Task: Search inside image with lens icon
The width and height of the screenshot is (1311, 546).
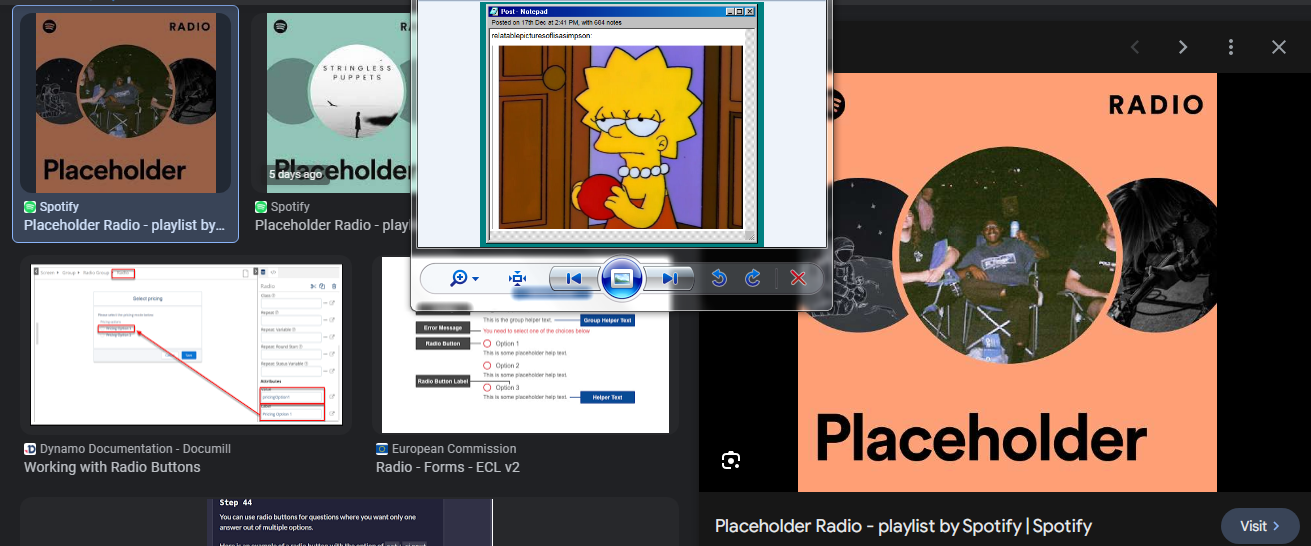Action: 731,460
